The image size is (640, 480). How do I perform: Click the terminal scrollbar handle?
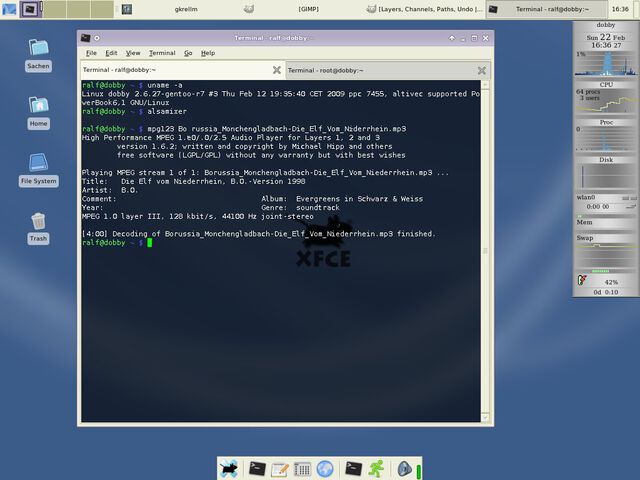(x=485, y=251)
